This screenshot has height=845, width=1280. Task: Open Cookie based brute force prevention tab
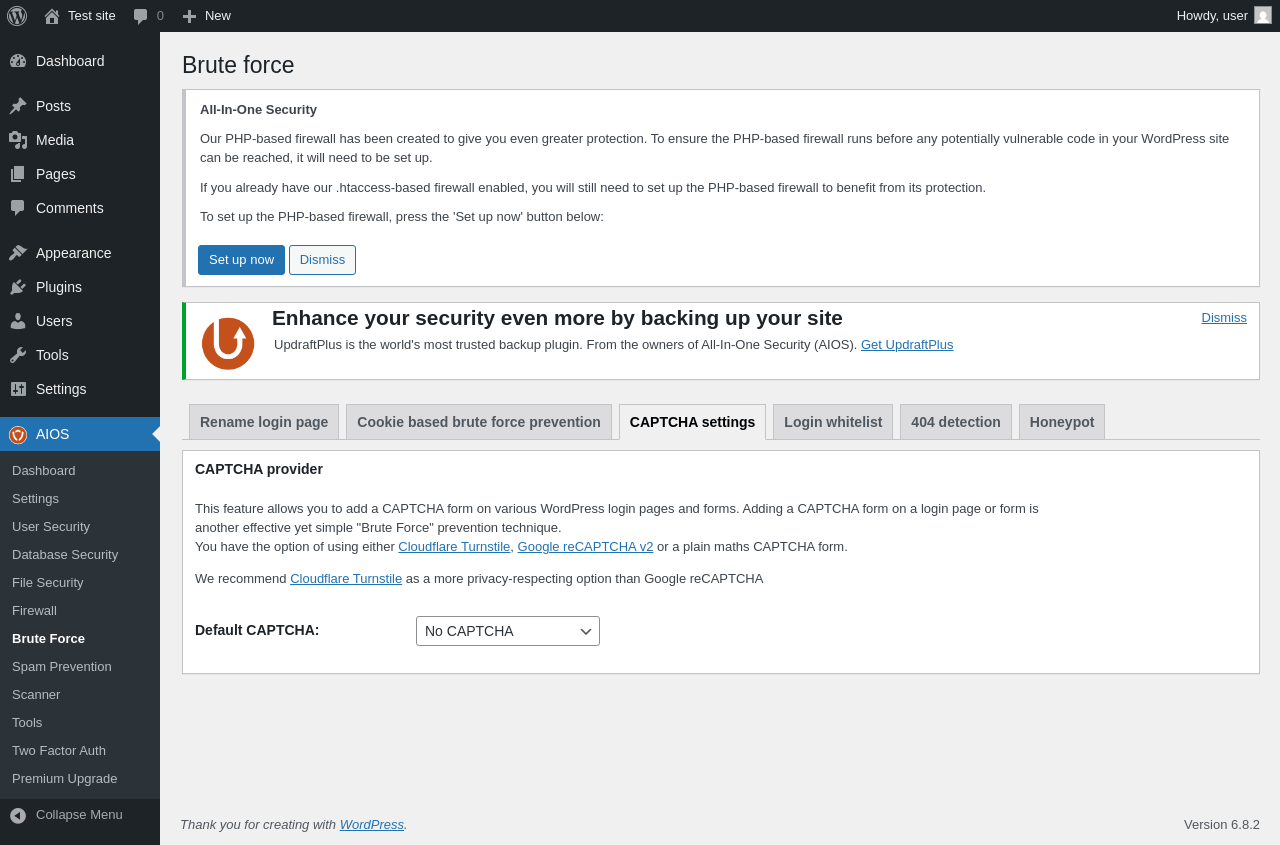click(x=479, y=422)
